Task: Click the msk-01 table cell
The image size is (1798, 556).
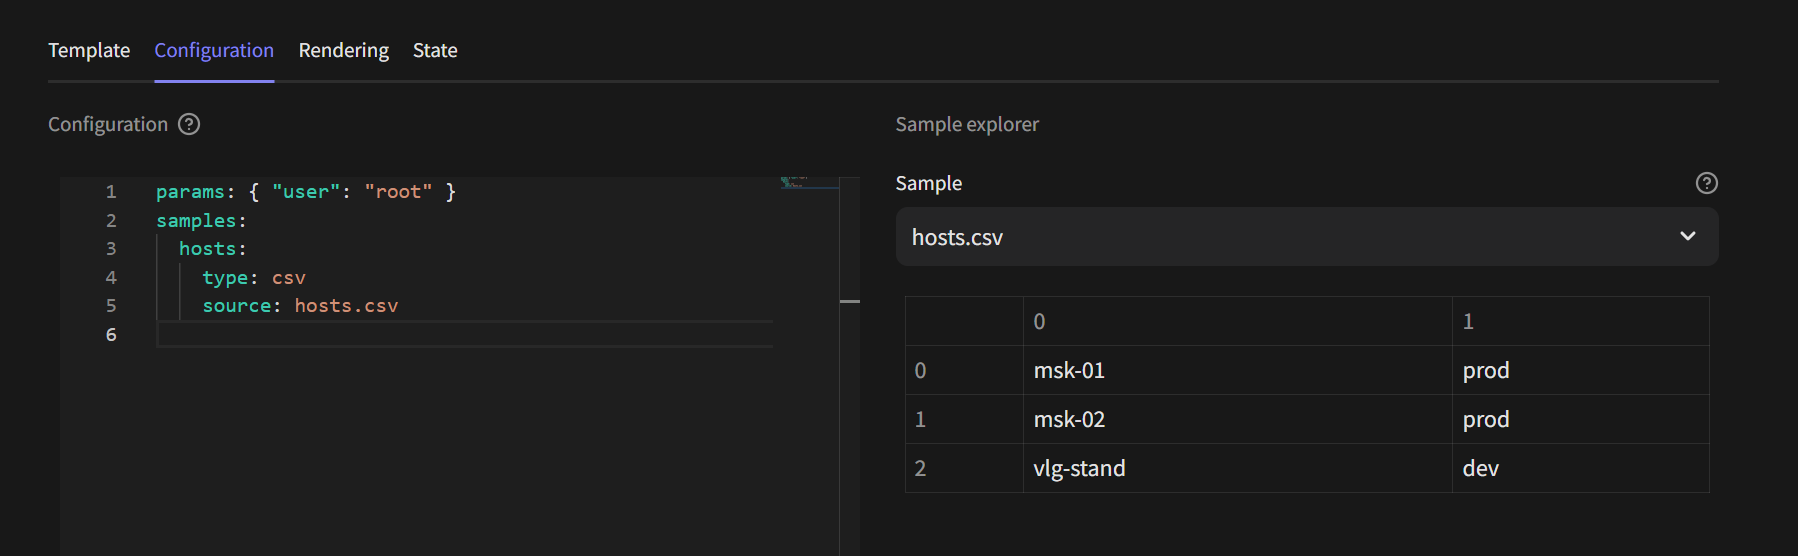Action: (1069, 370)
